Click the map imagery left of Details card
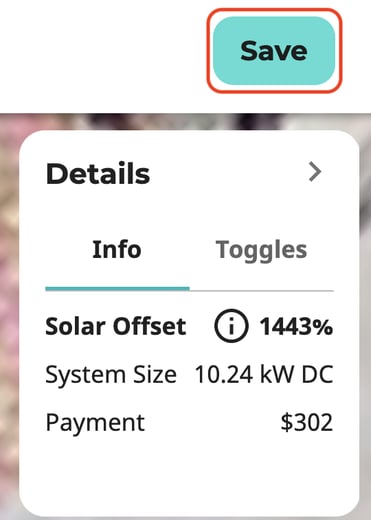Viewport: 371px width, 520px height. click(9, 317)
